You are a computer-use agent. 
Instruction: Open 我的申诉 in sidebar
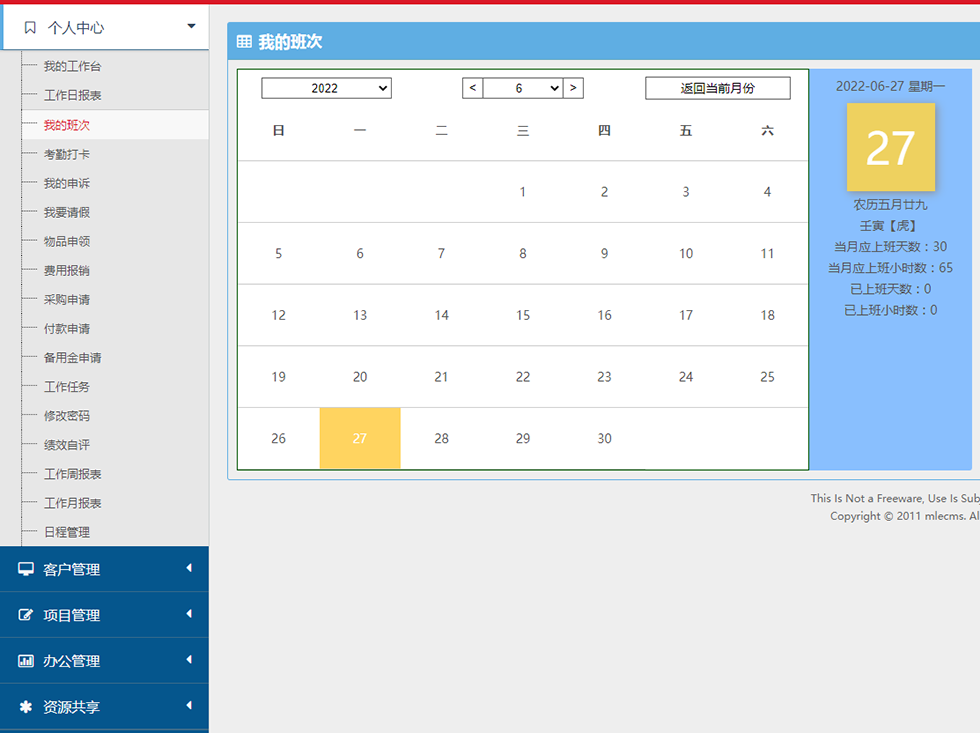67,183
